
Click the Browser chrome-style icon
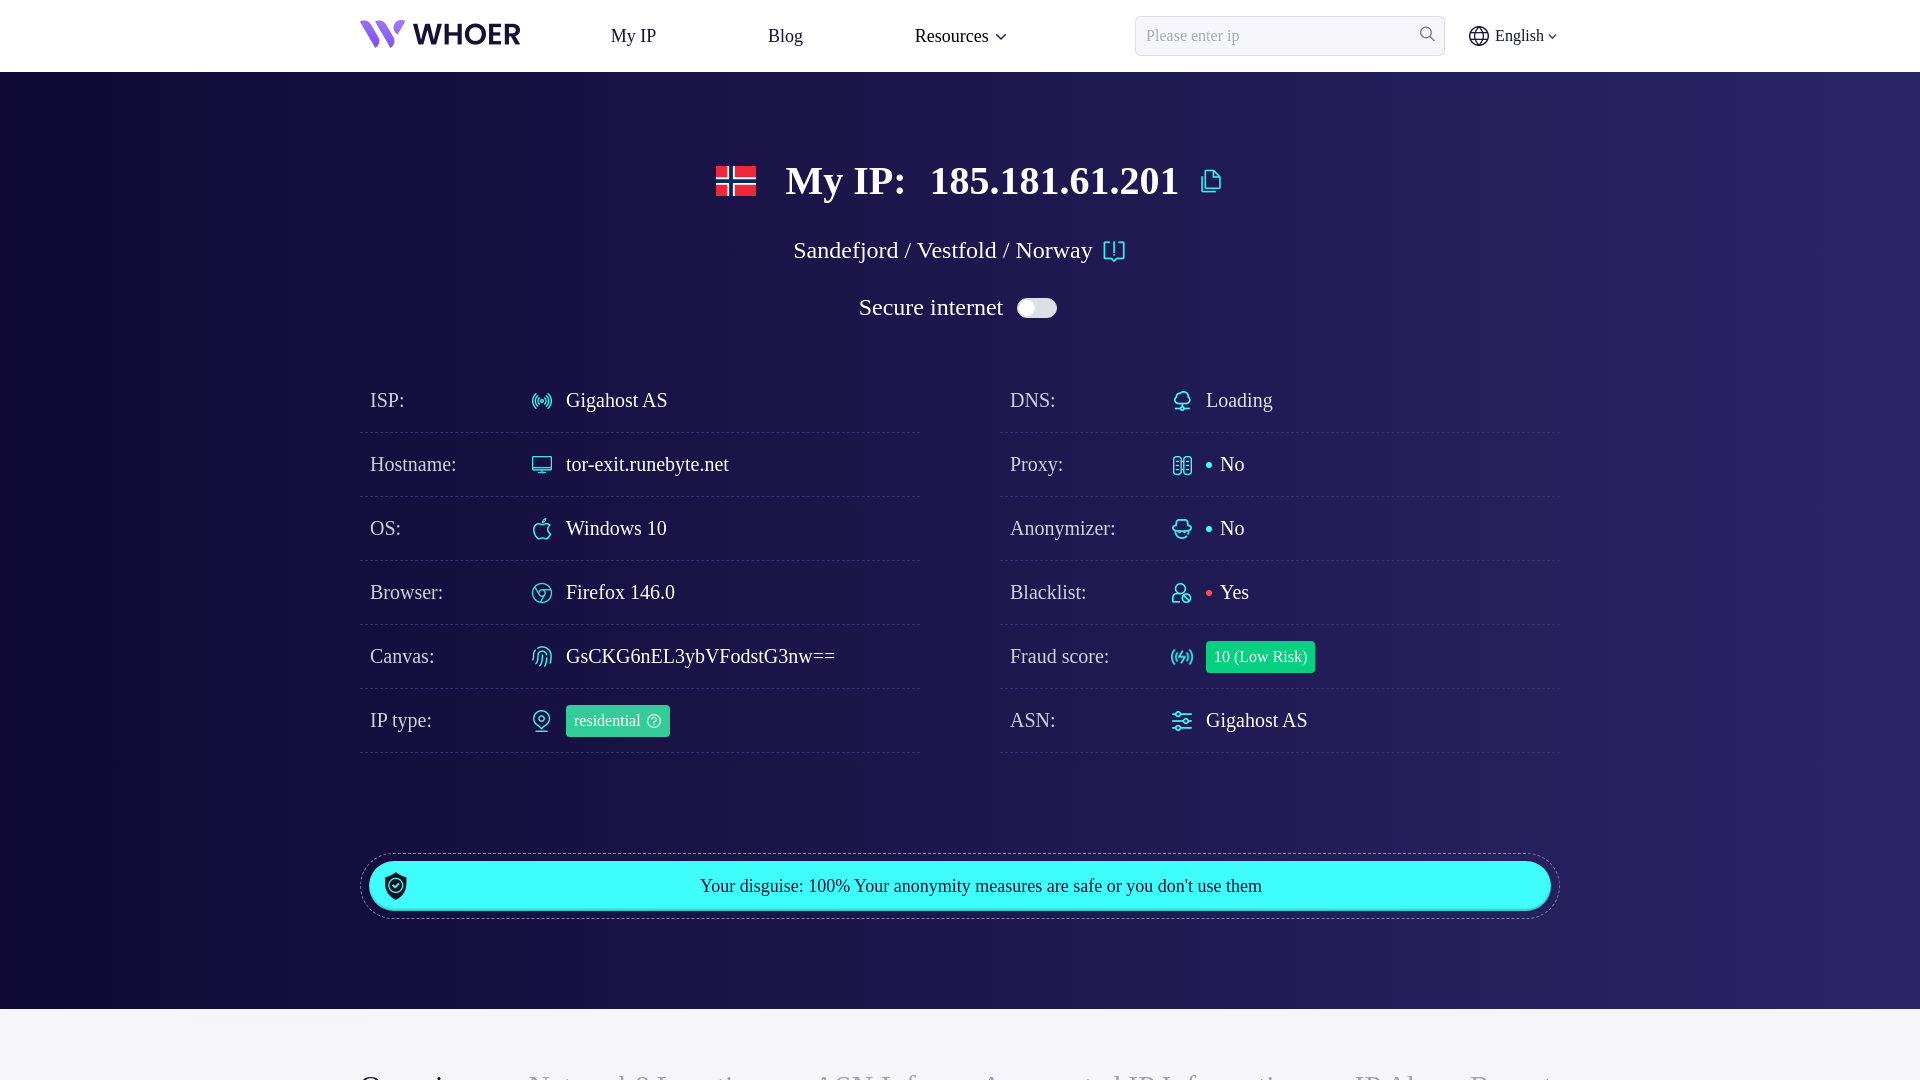pyautogui.click(x=542, y=593)
